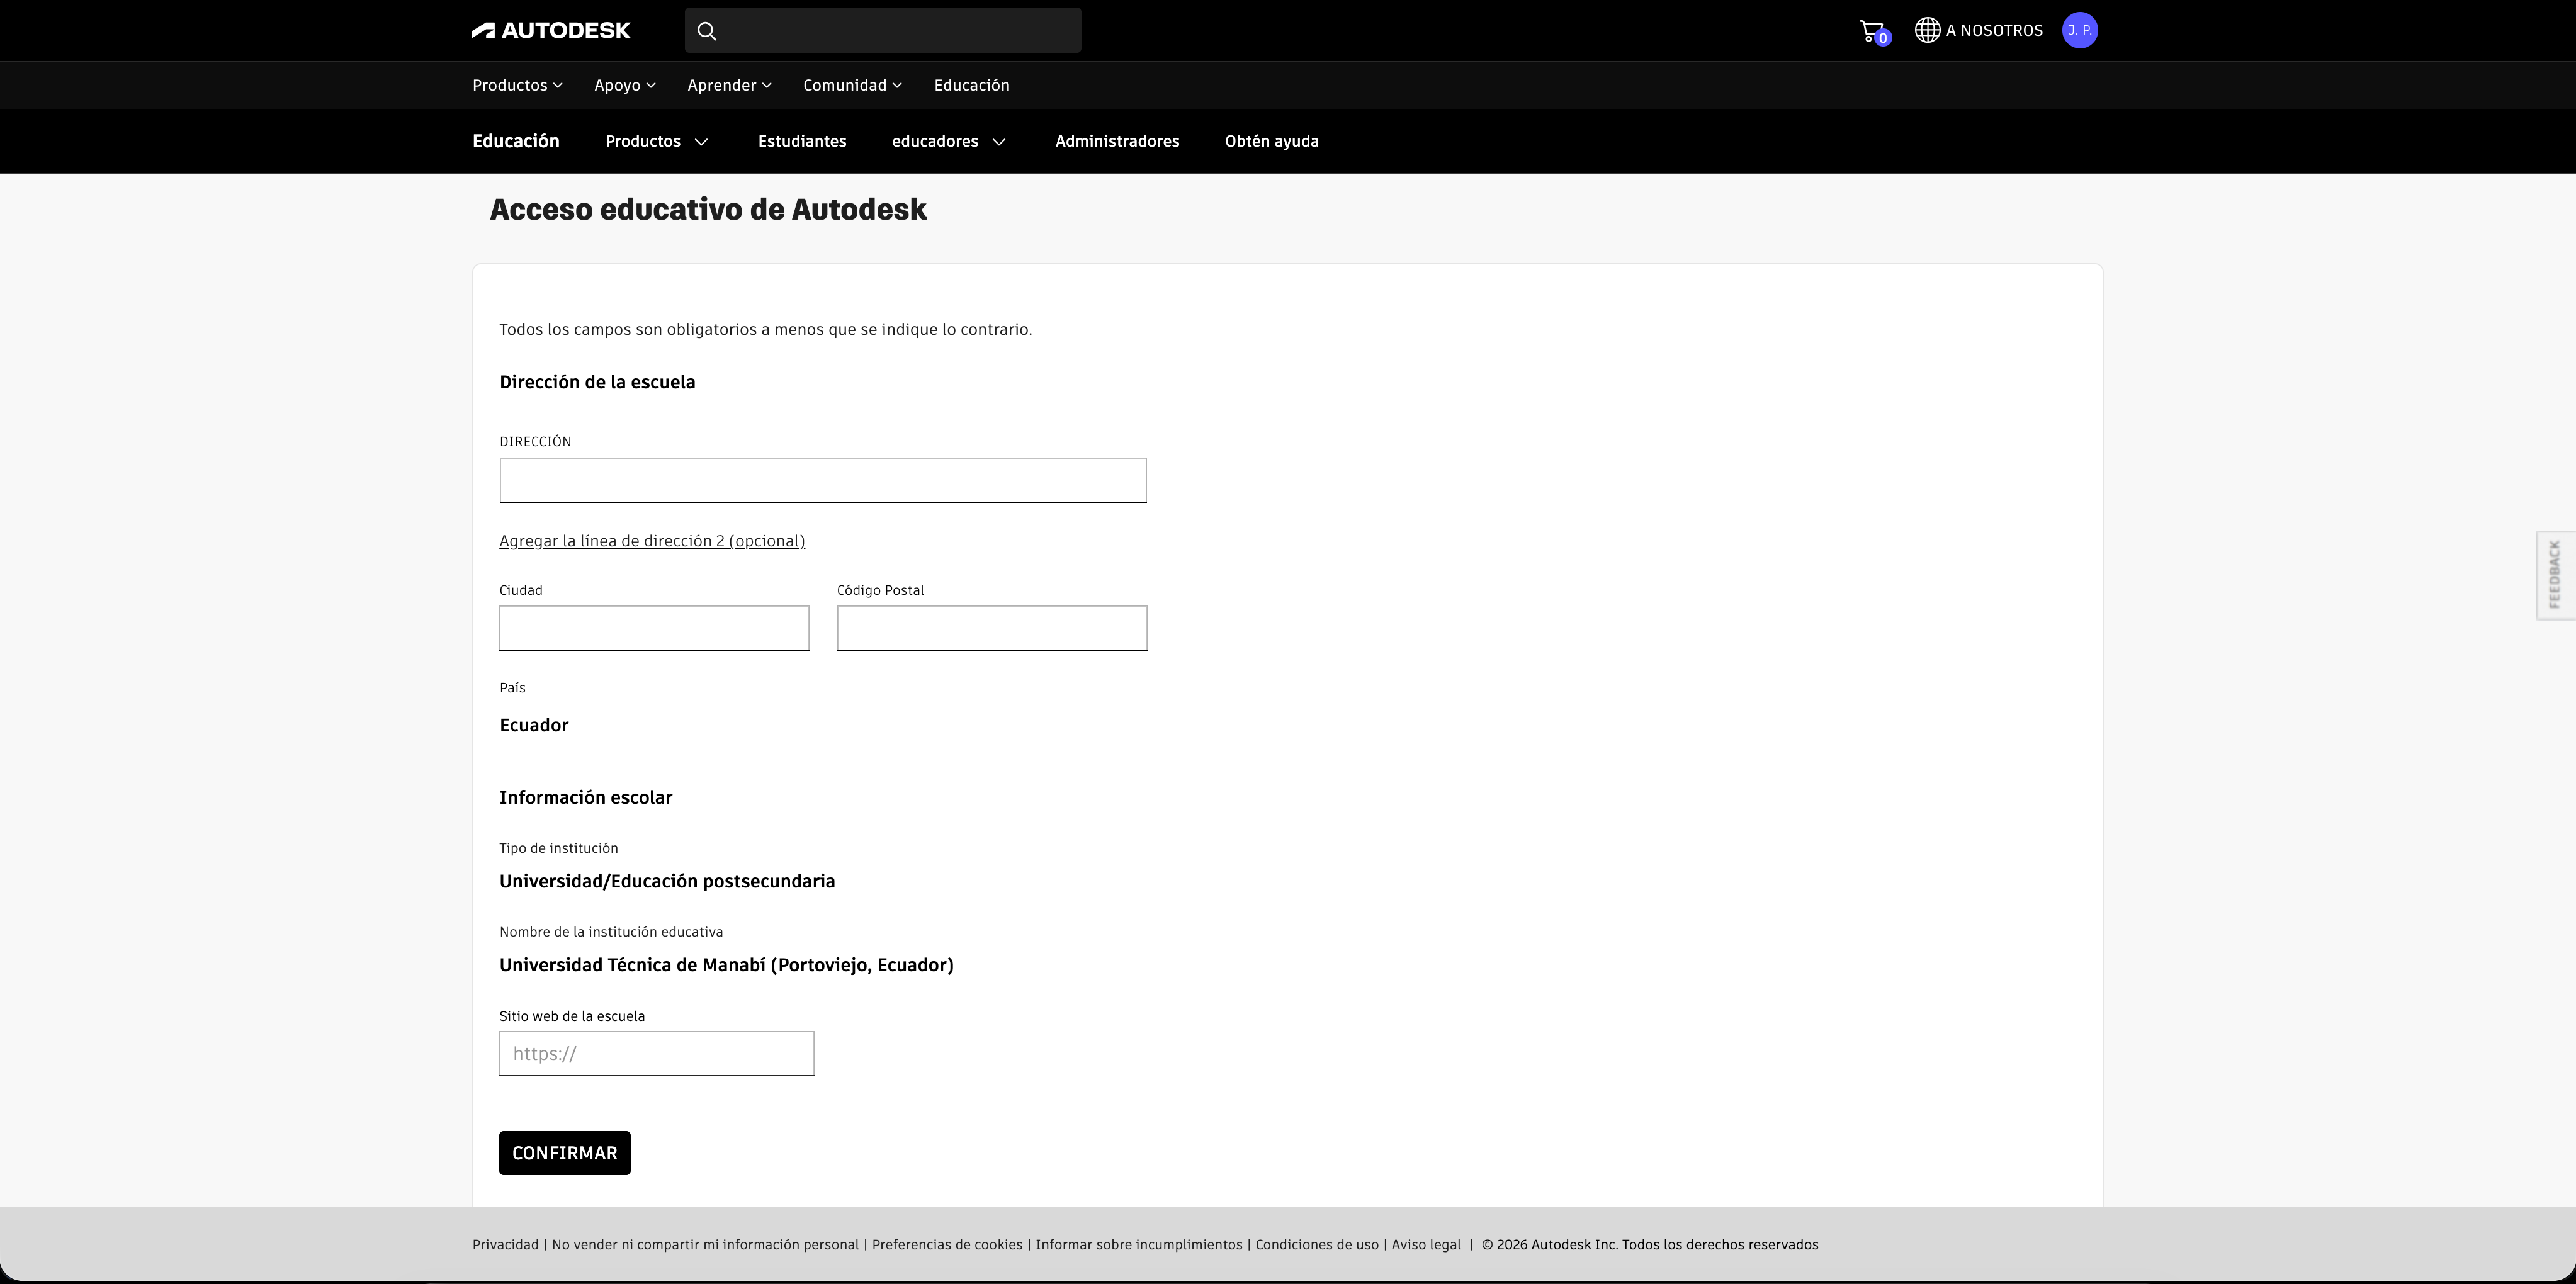
Task: Click the Dirección de la escuela heading
Action: 597,382
